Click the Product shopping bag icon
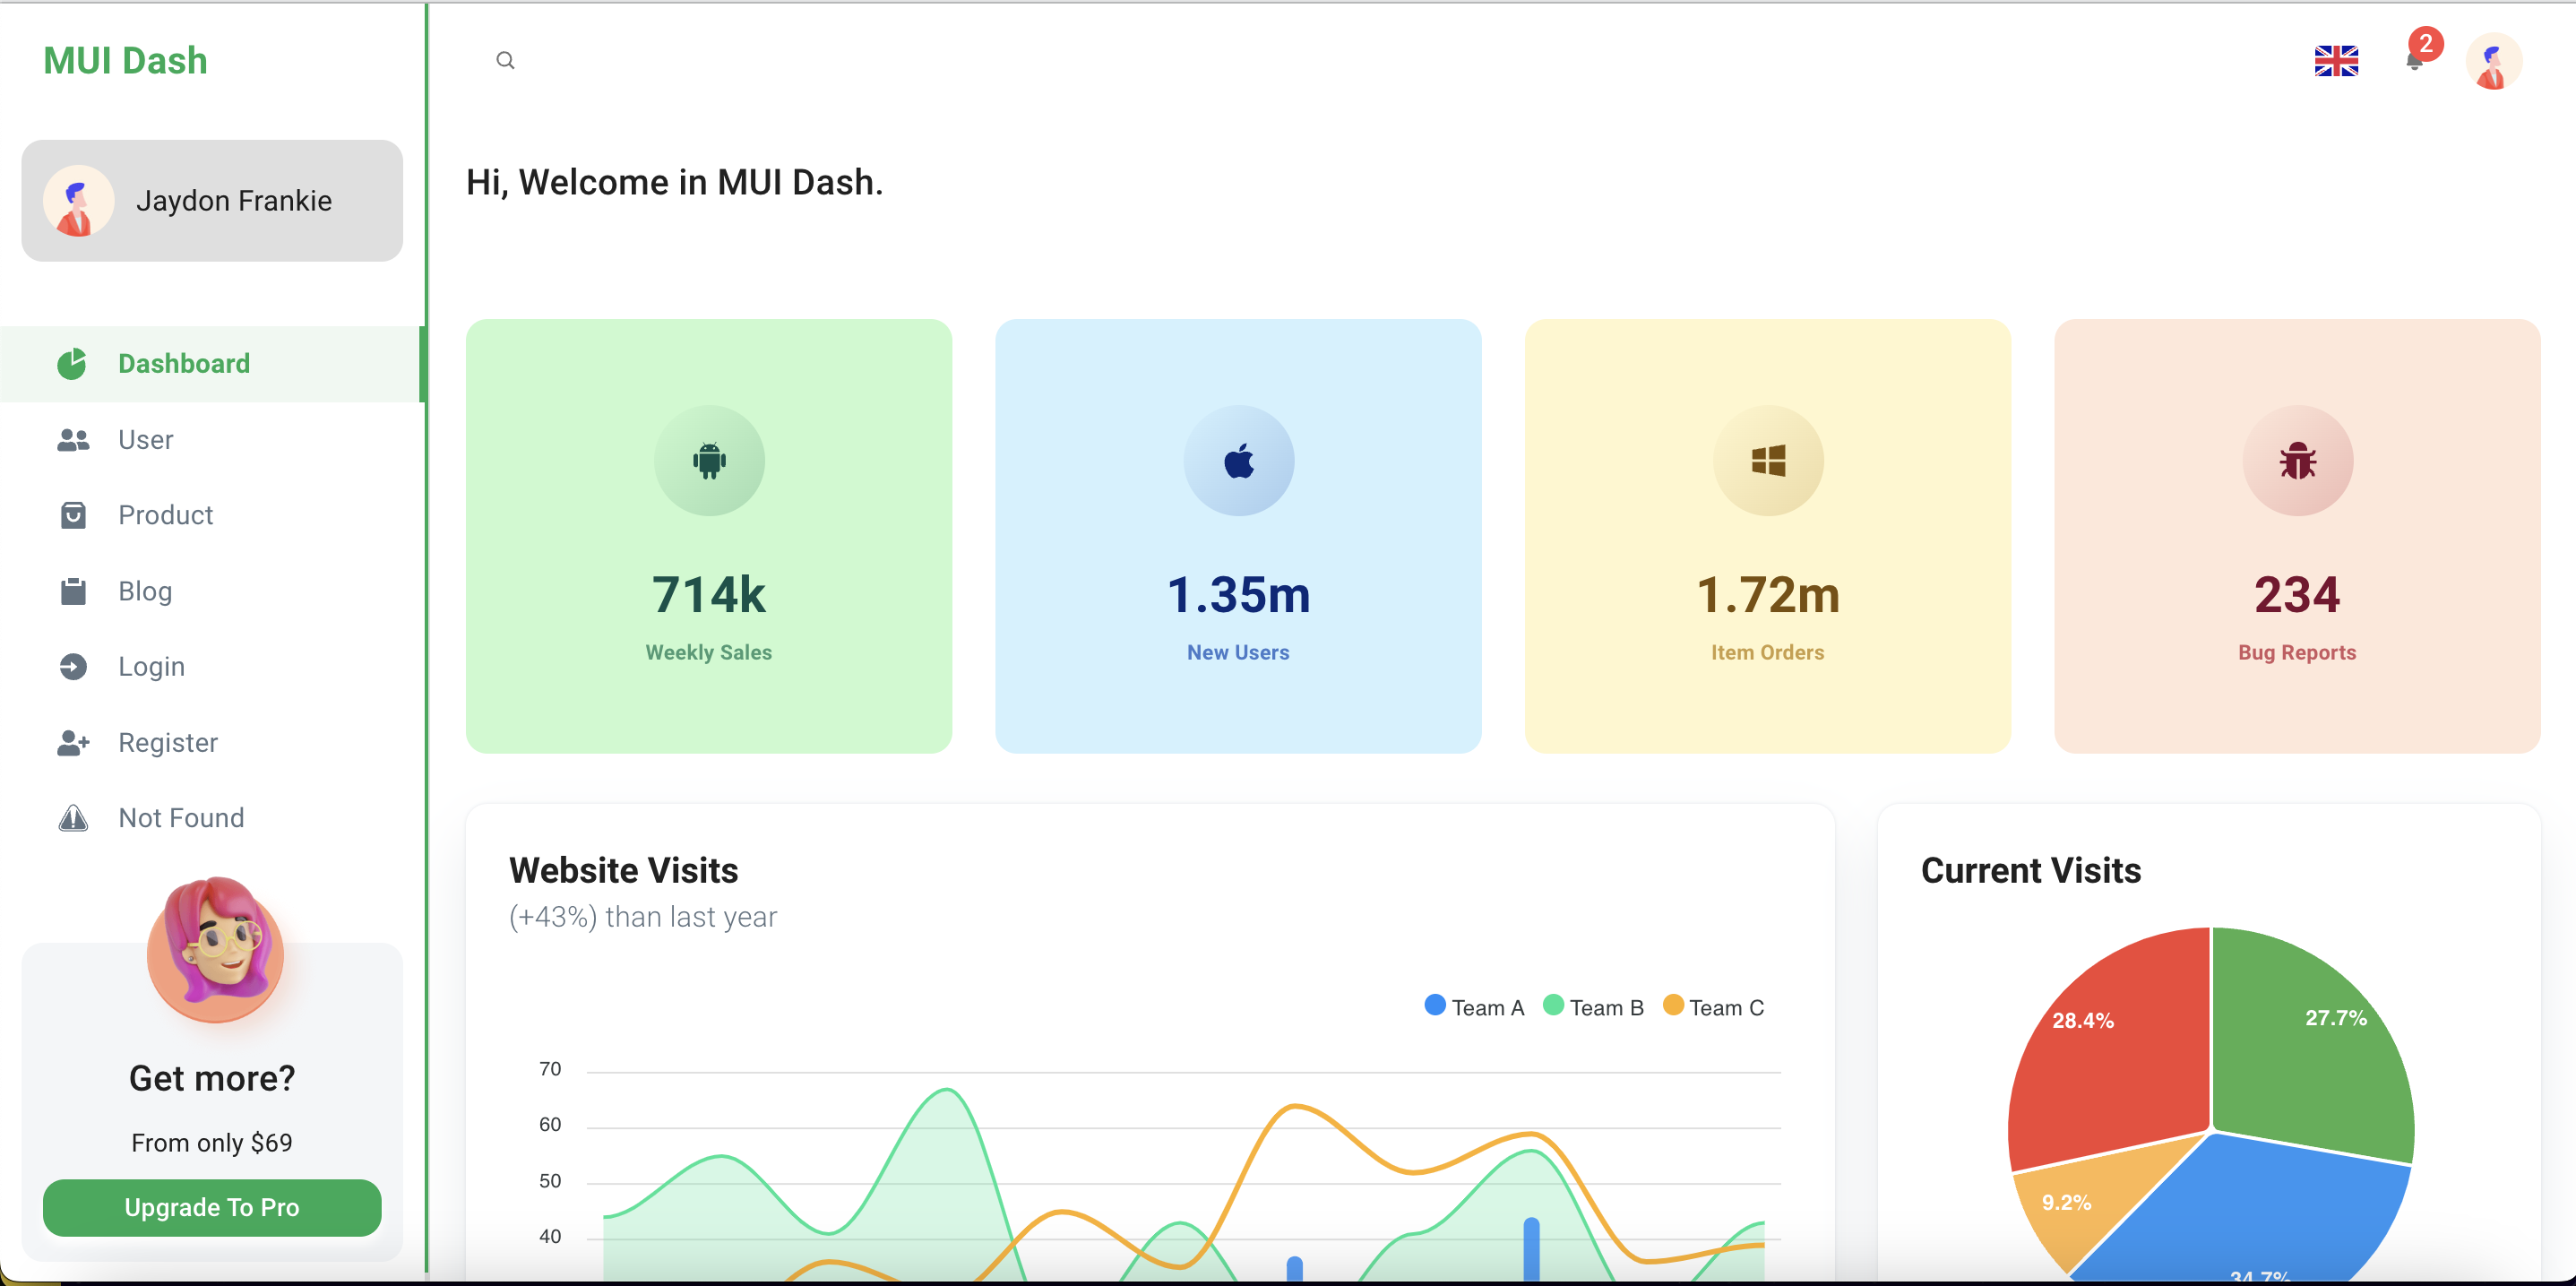Screen dimensions: 2576x1286 (73, 515)
